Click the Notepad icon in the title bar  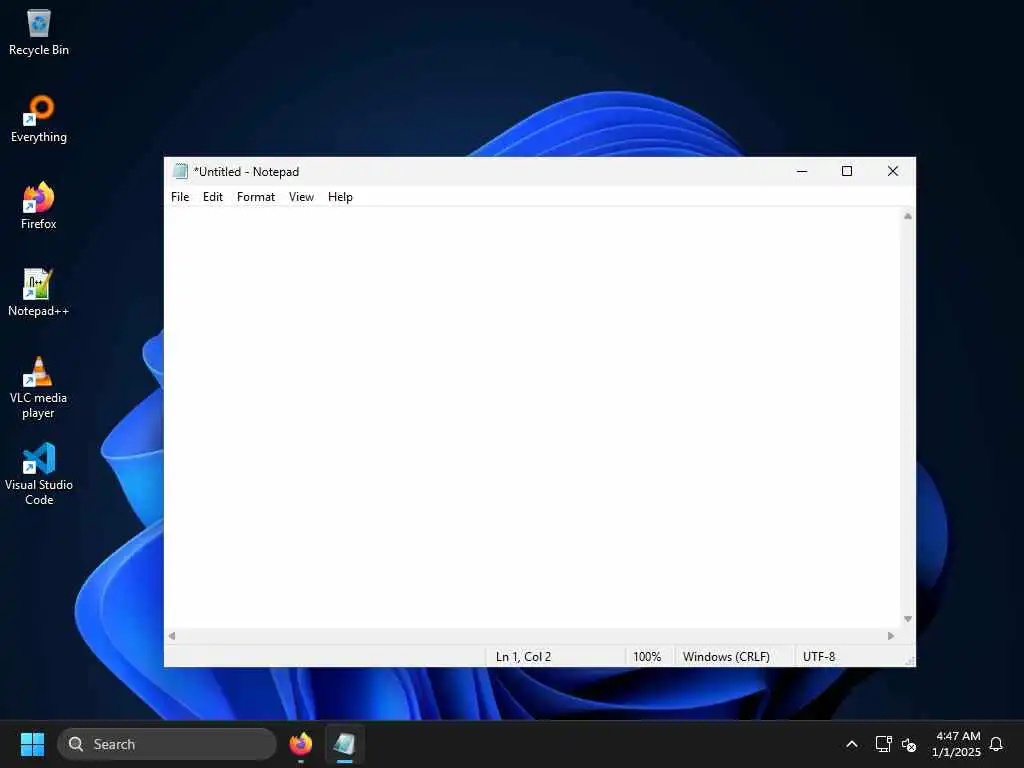[180, 171]
